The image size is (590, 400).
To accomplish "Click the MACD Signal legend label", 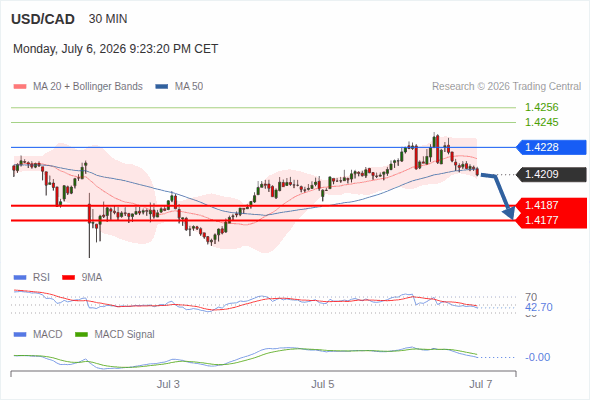I will 125,335.
